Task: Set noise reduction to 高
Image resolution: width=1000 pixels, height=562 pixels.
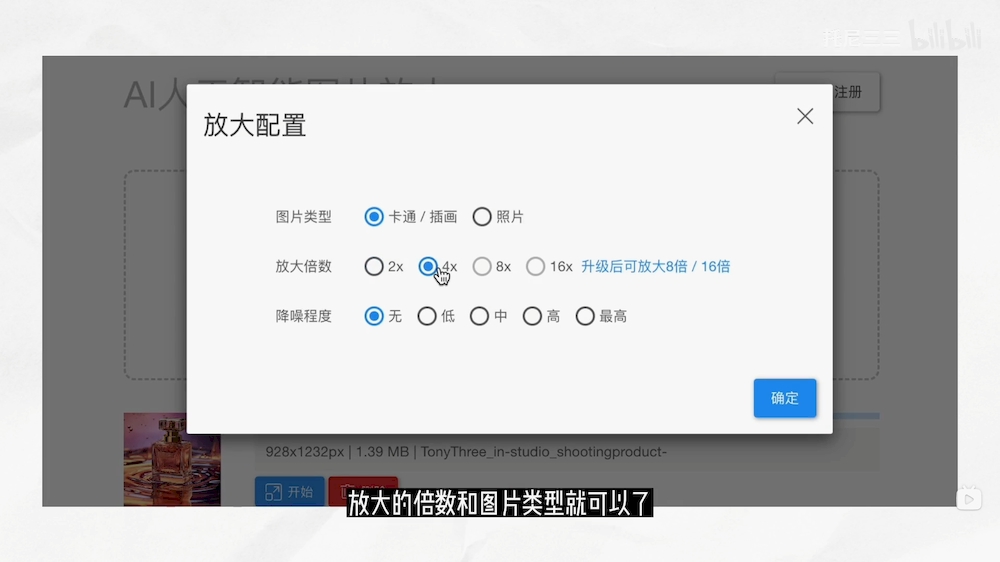Action: (533, 316)
